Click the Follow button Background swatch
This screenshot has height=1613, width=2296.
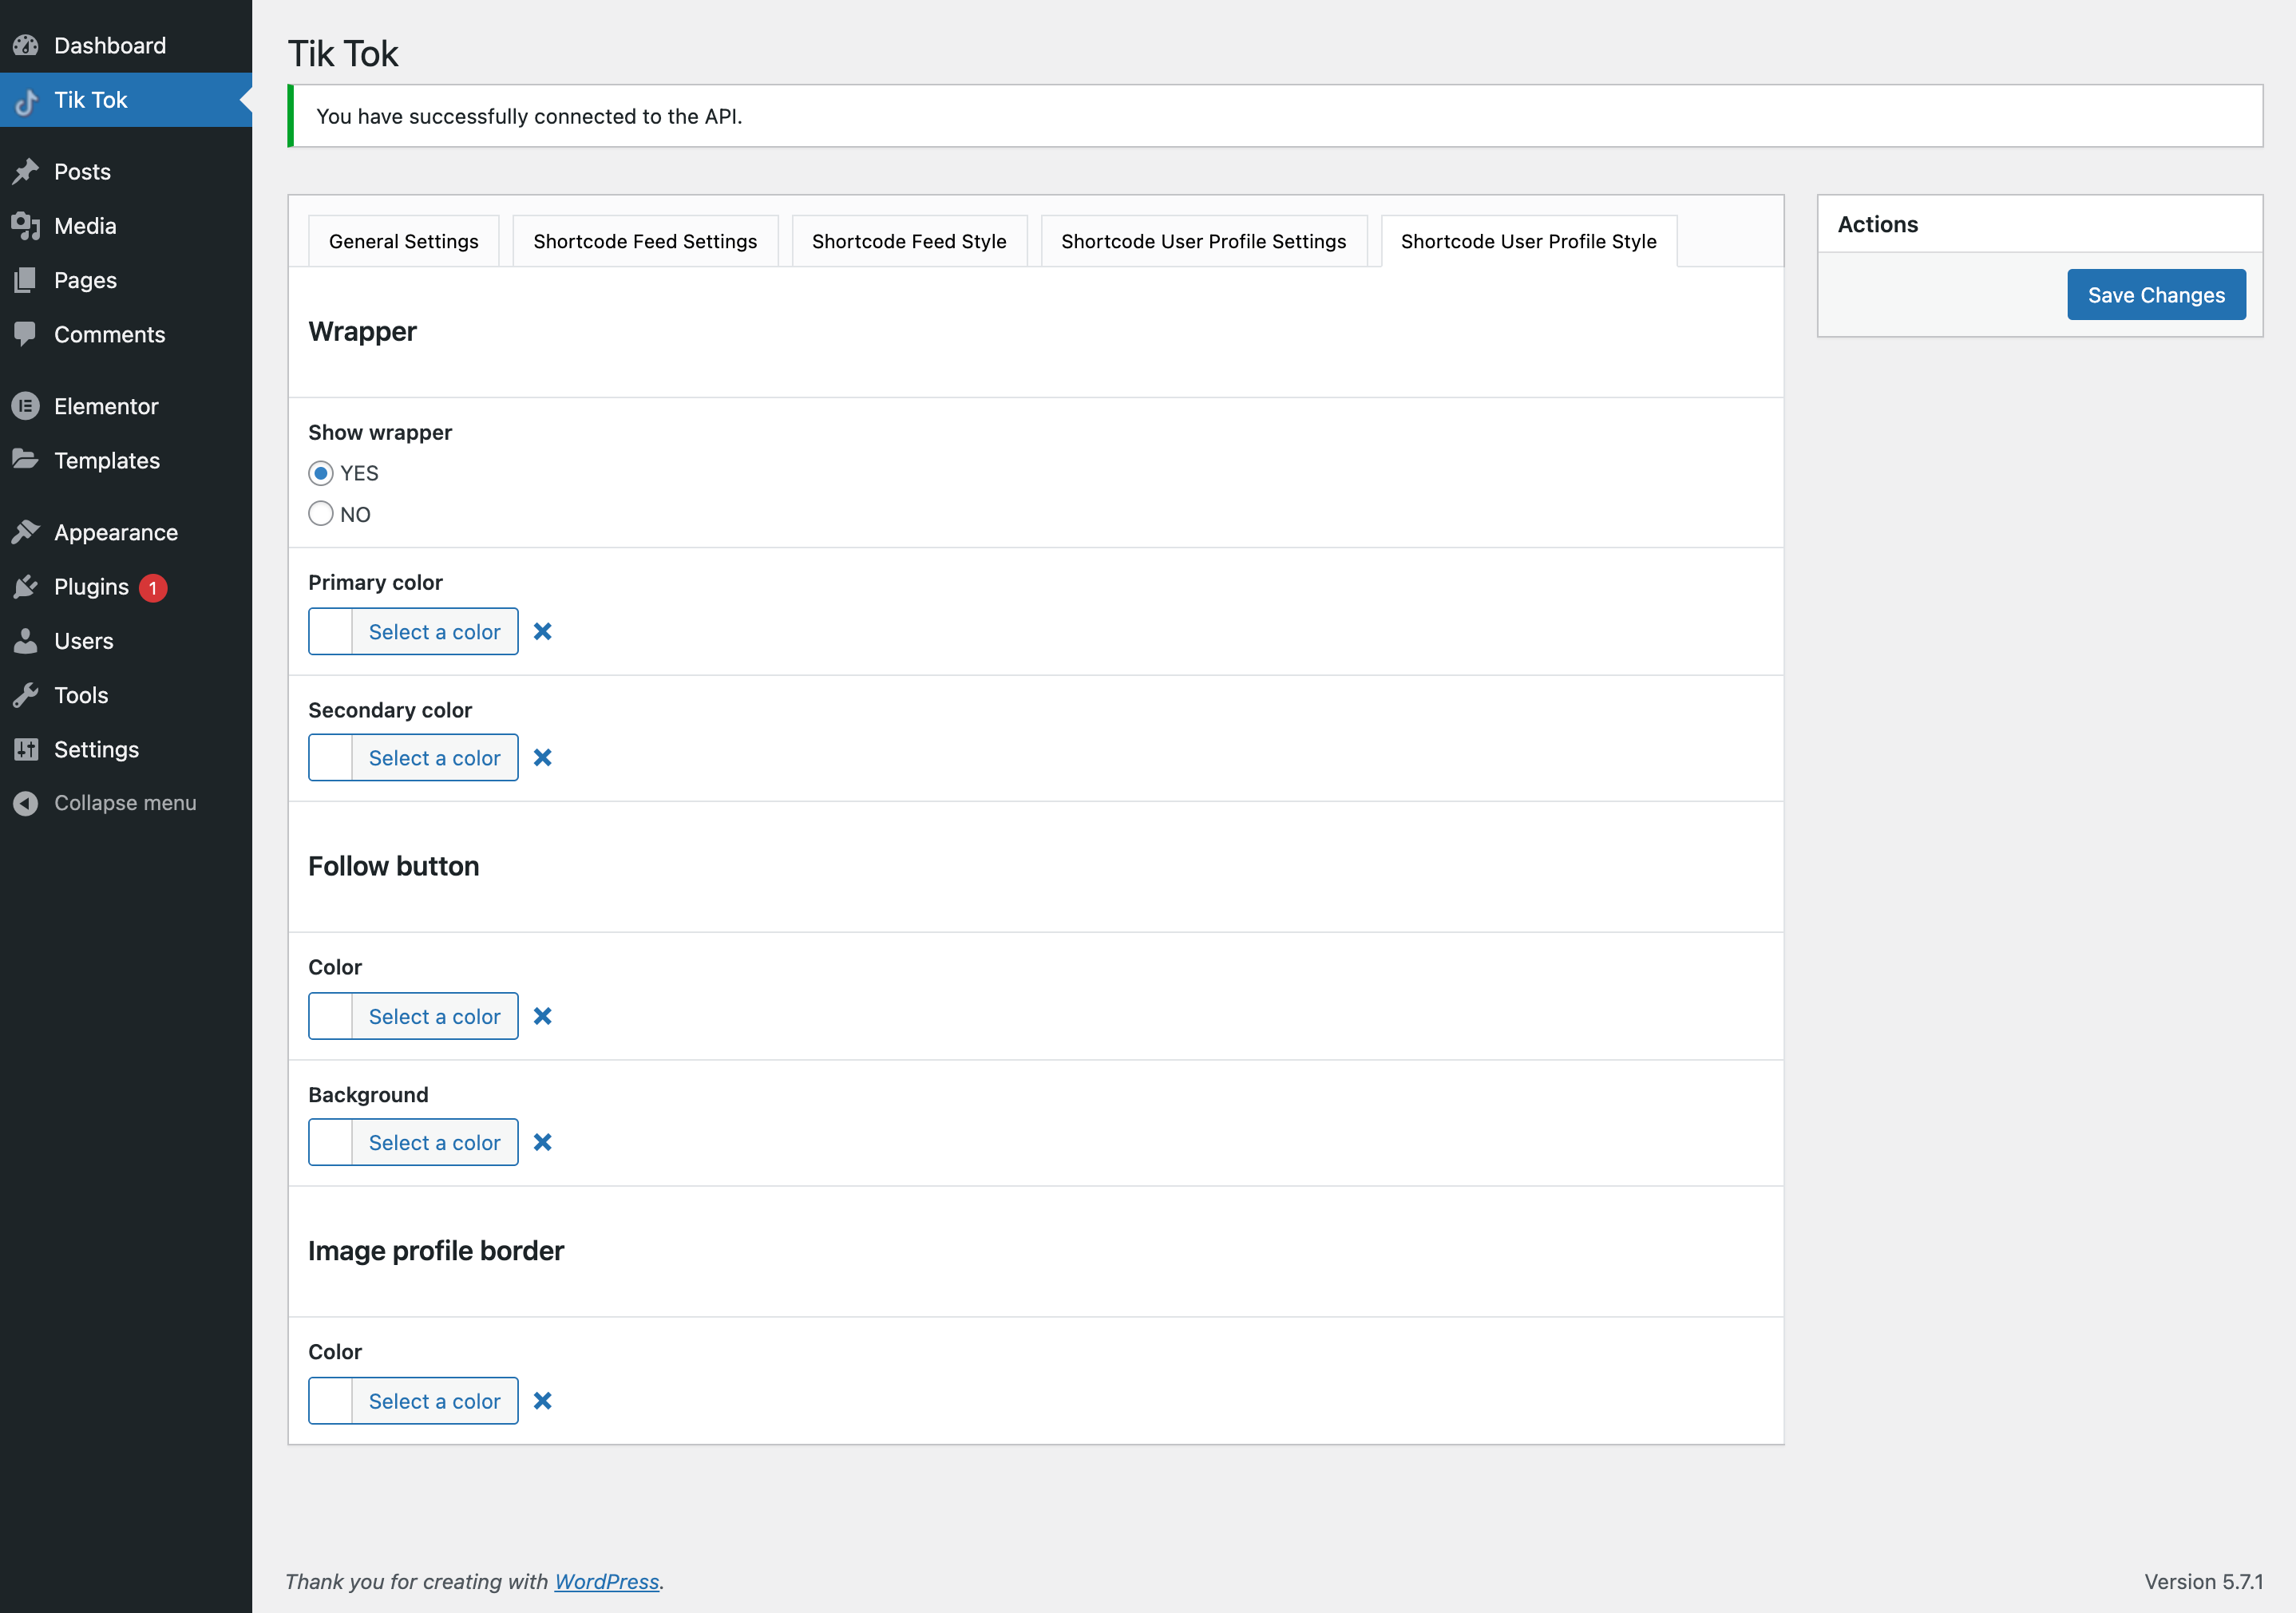331,1142
